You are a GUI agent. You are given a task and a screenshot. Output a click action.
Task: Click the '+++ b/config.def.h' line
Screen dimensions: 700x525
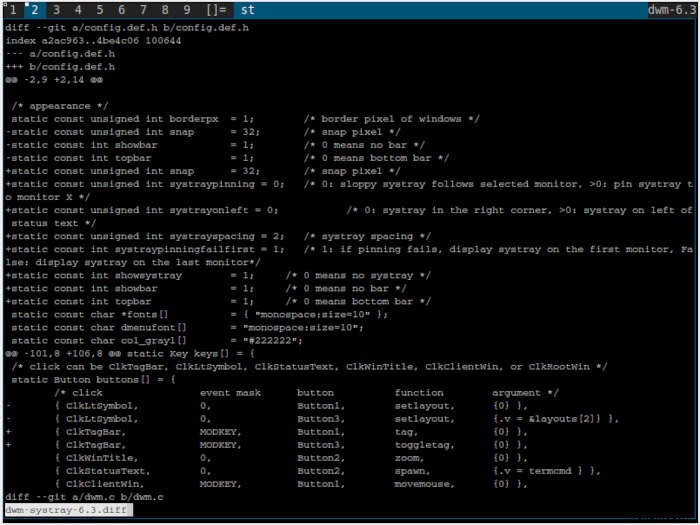[60, 67]
